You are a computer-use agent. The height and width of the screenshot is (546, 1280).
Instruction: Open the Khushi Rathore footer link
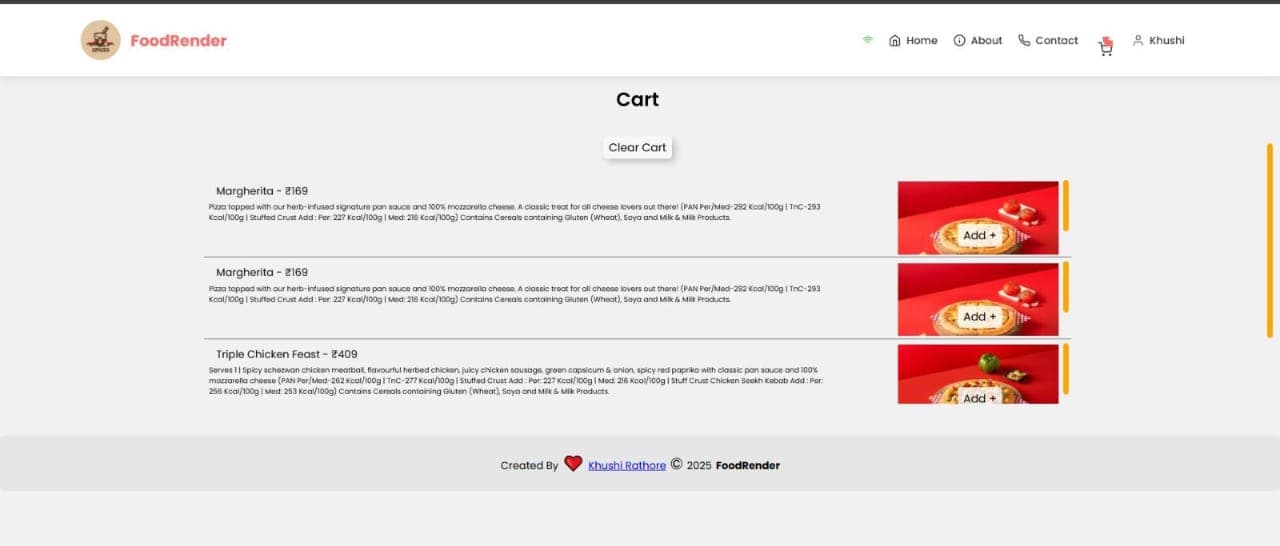click(627, 465)
